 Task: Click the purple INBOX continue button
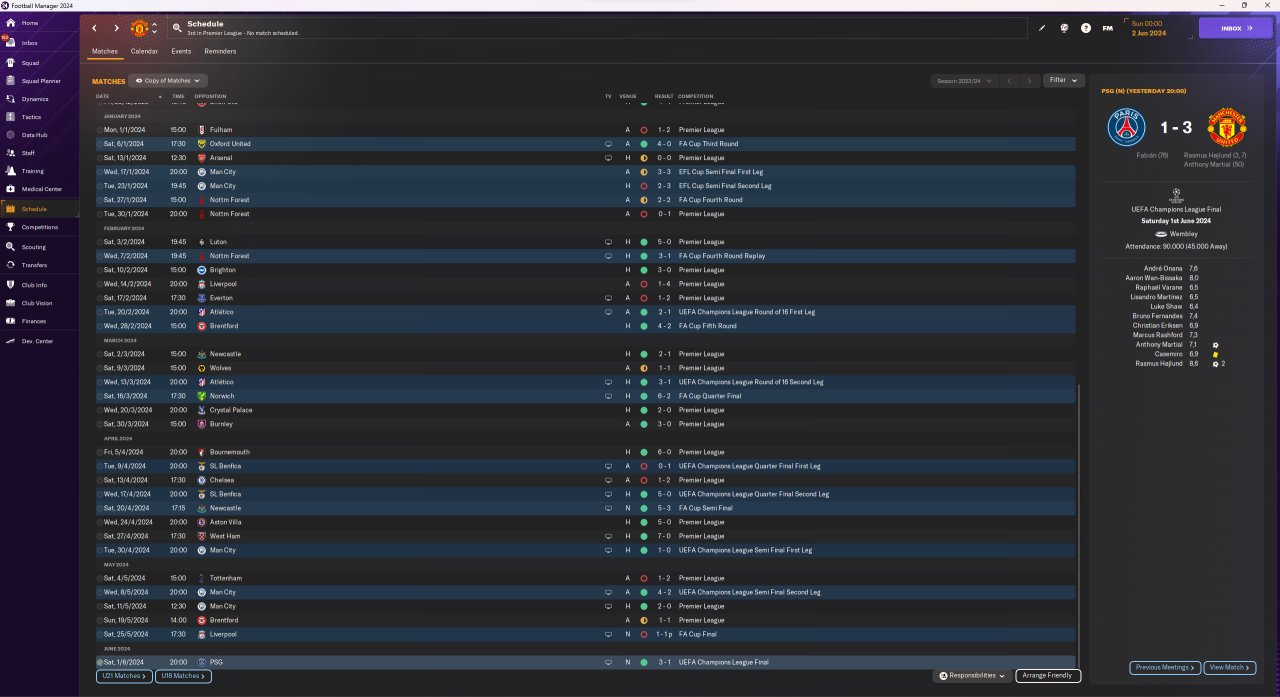tap(1236, 28)
